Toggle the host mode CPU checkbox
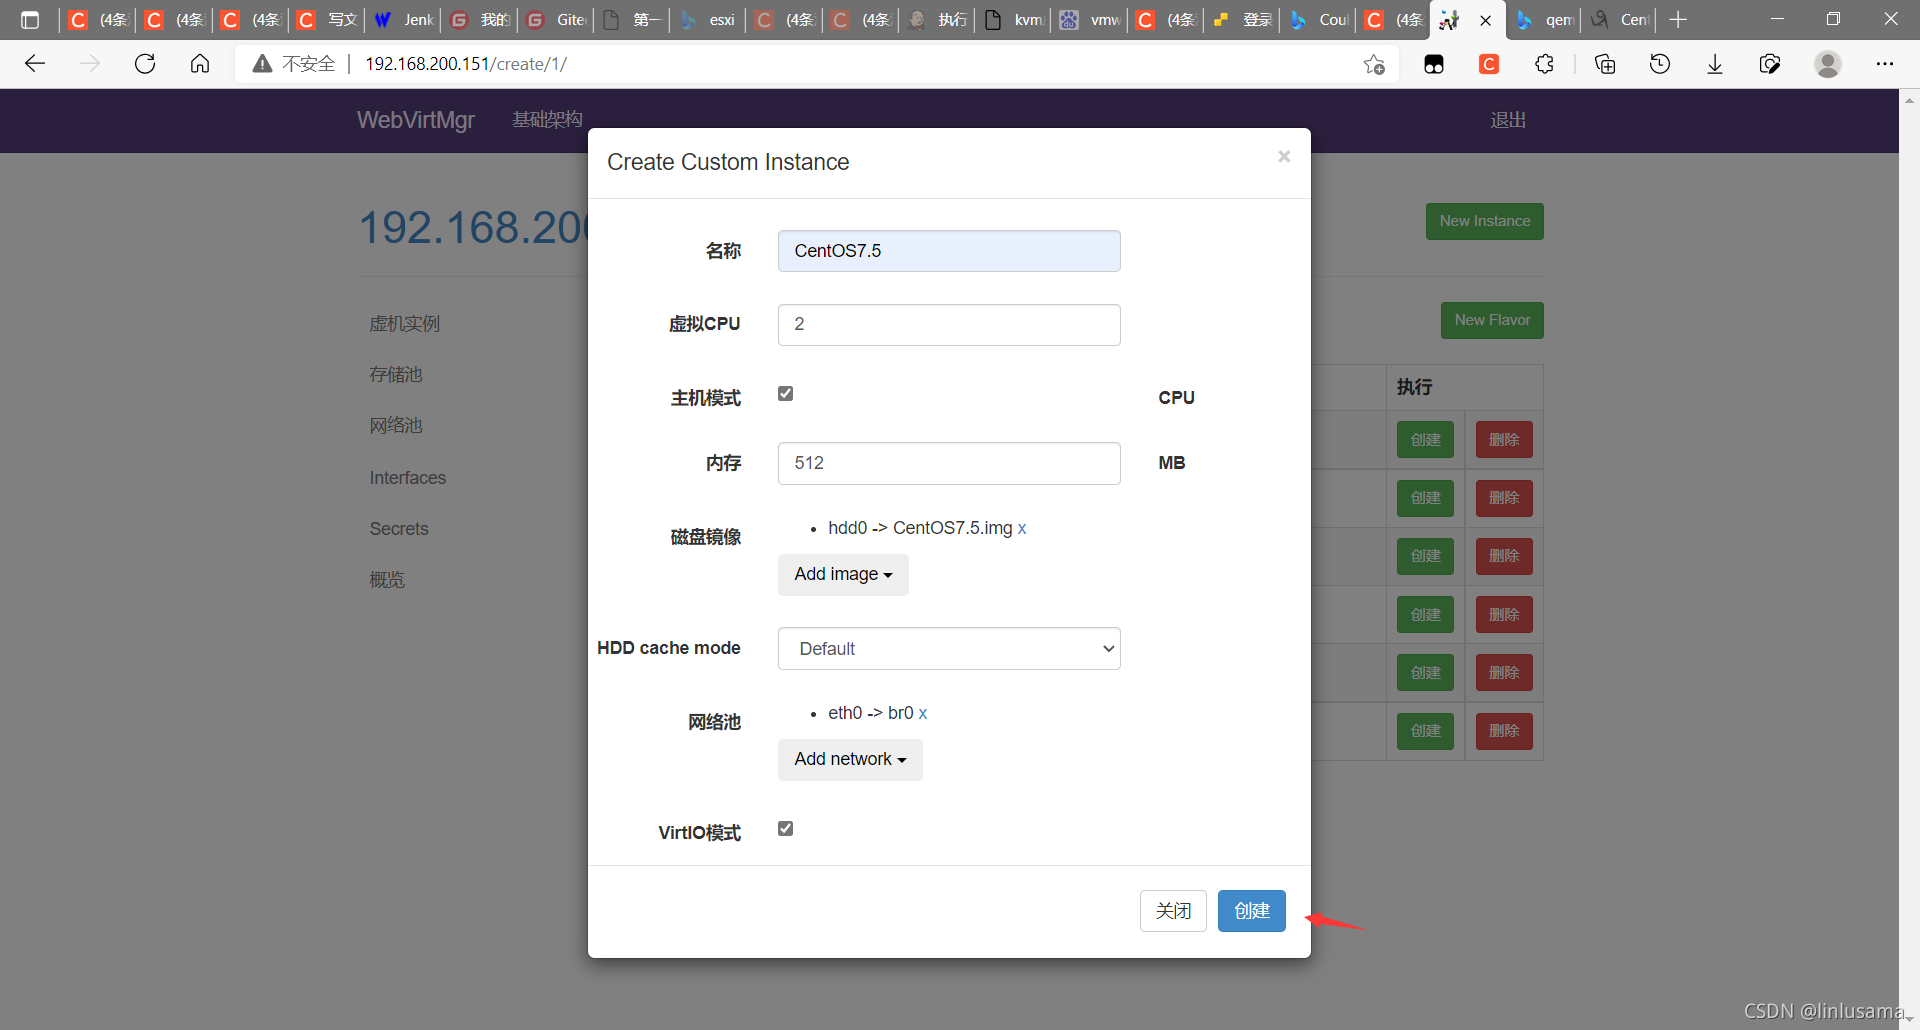The image size is (1920, 1030). point(786,394)
